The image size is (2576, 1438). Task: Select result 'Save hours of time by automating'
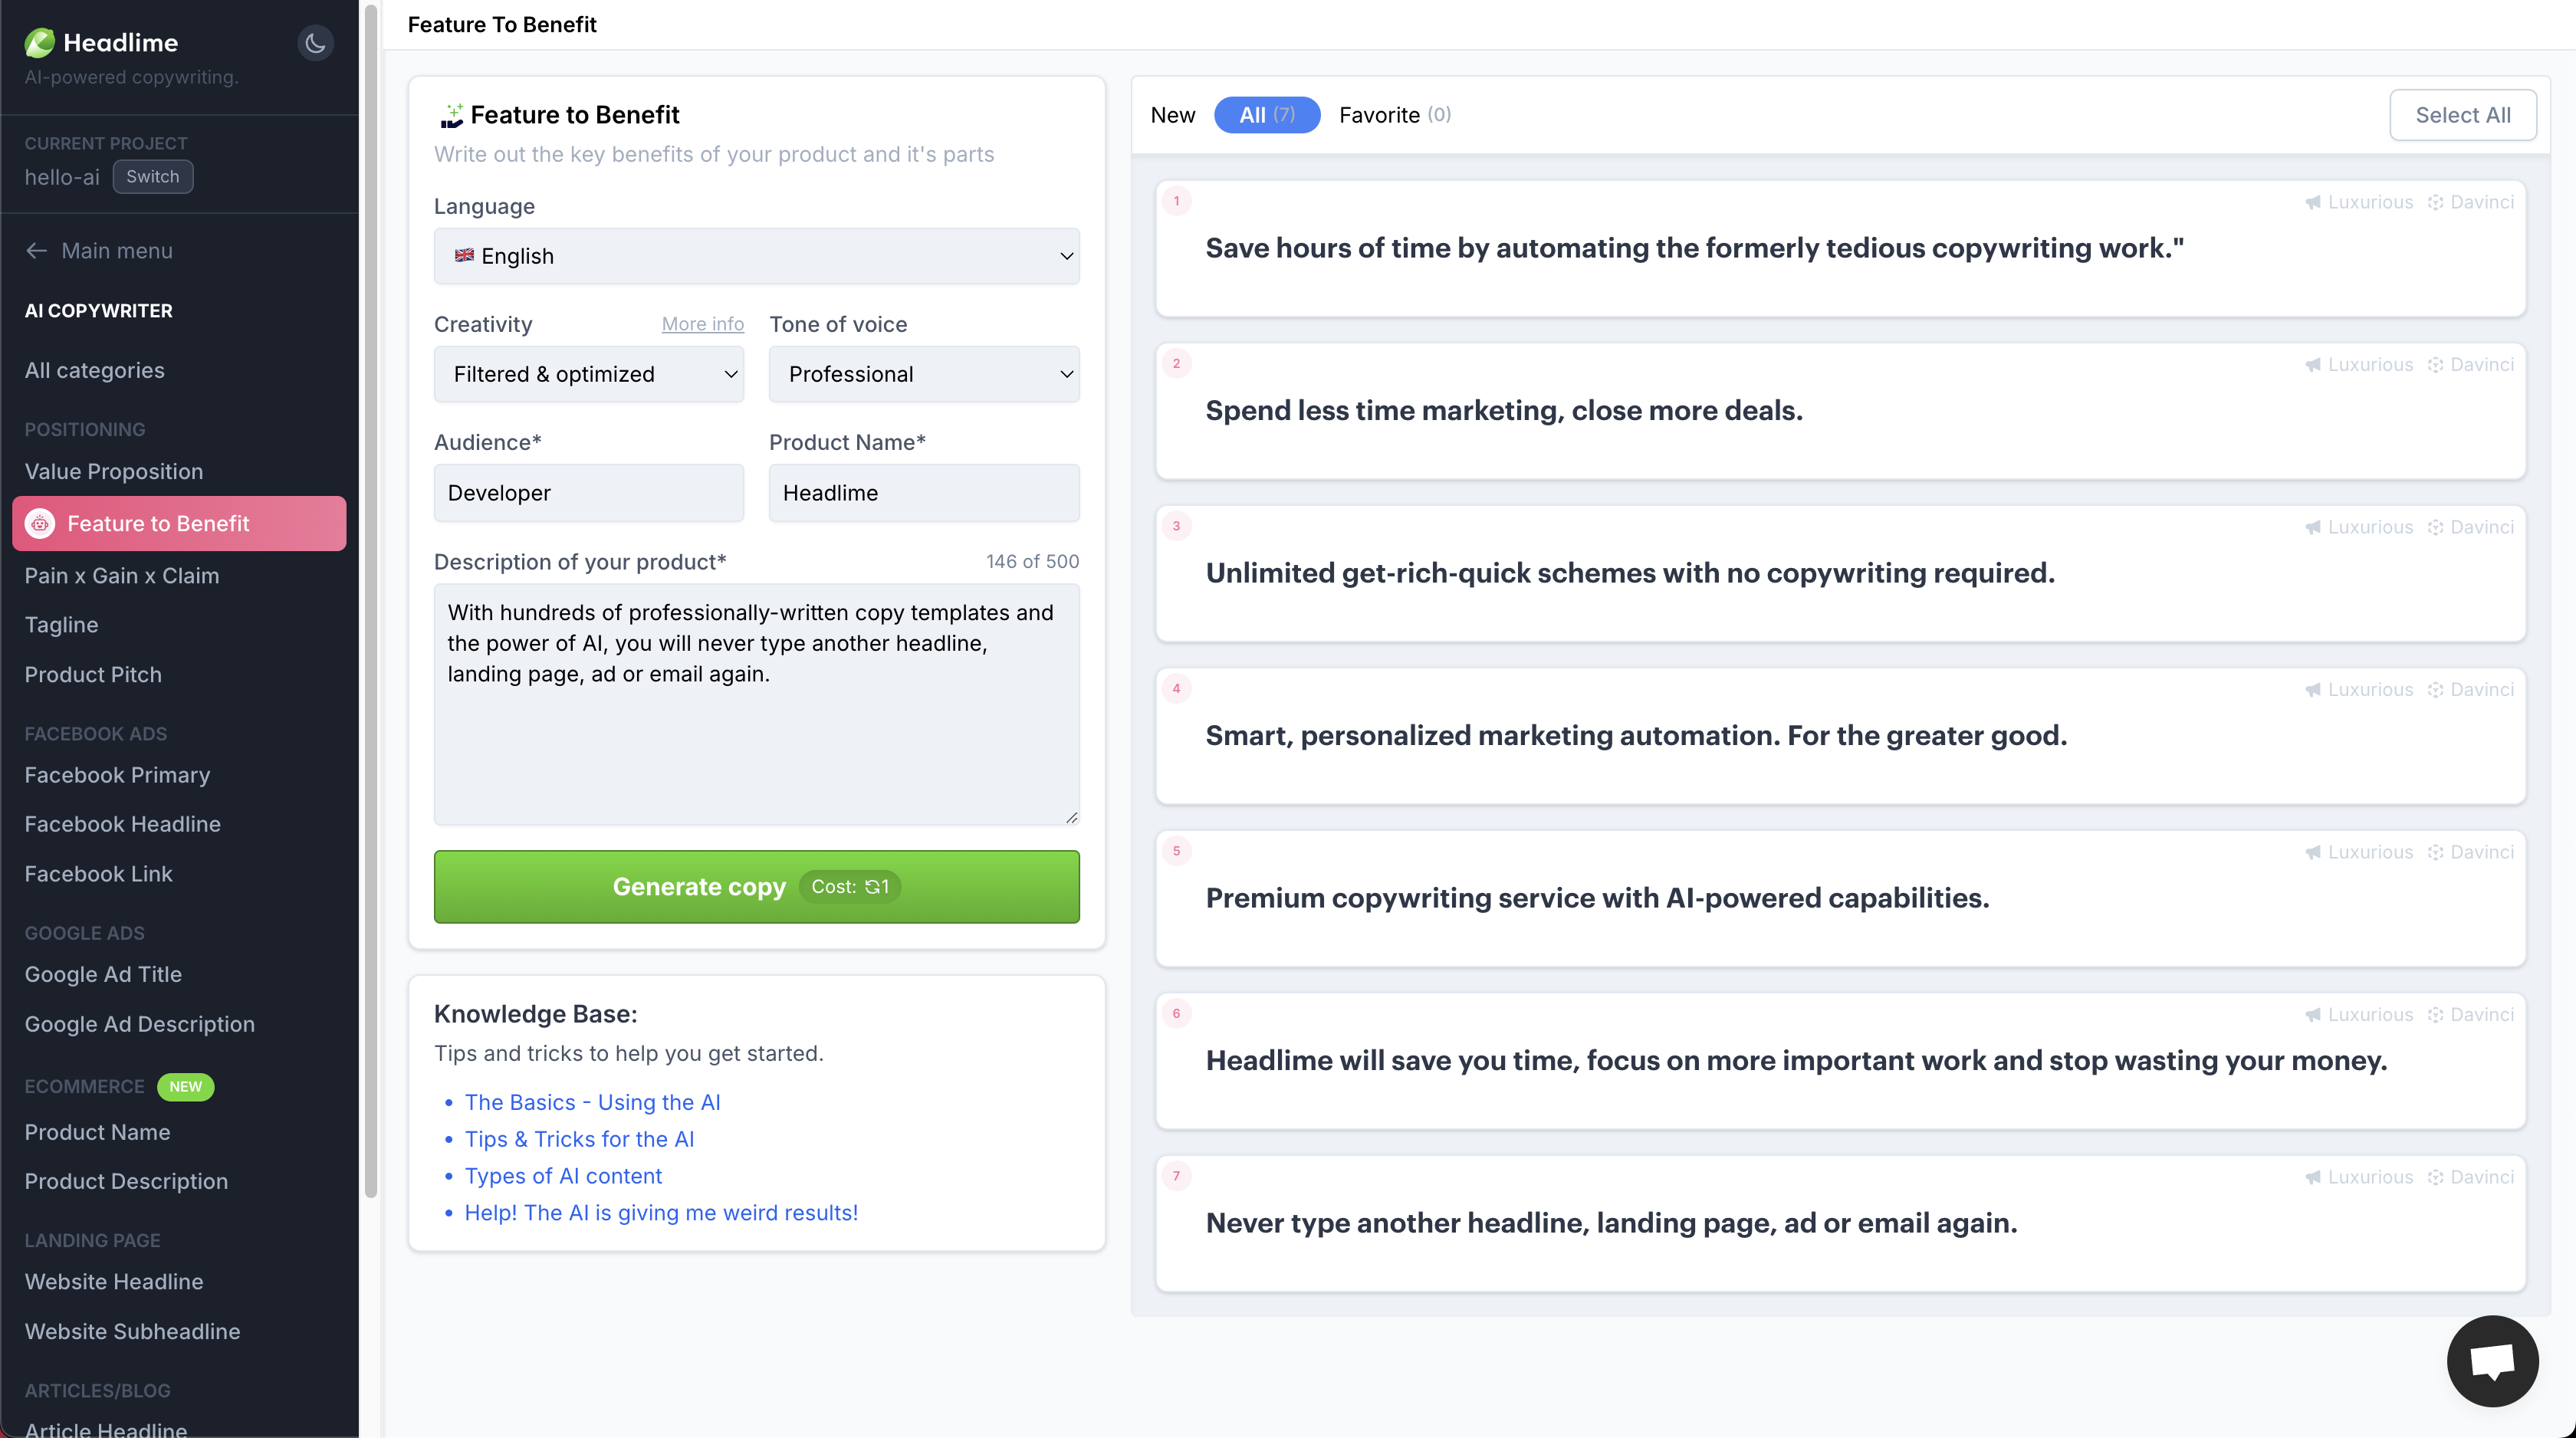click(x=1840, y=248)
